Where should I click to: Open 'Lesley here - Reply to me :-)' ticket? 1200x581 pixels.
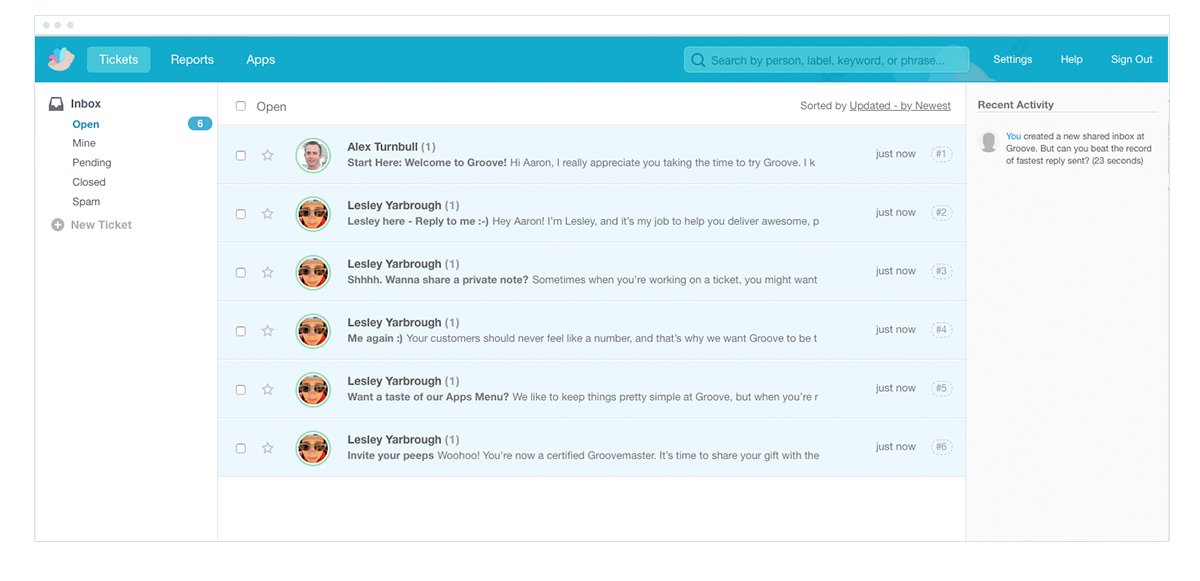click(418, 221)
